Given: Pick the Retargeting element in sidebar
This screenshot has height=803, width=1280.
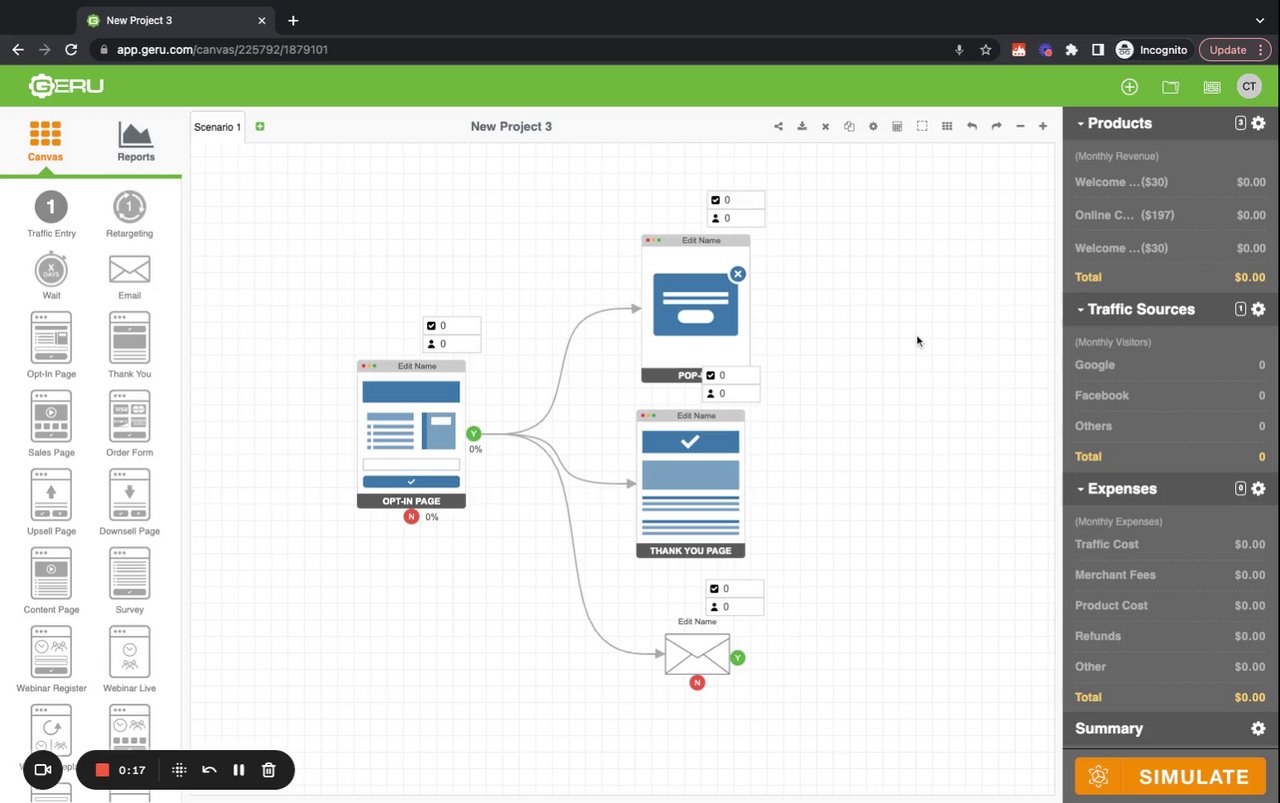Looking at the screenshot, I should click(129, 208).
